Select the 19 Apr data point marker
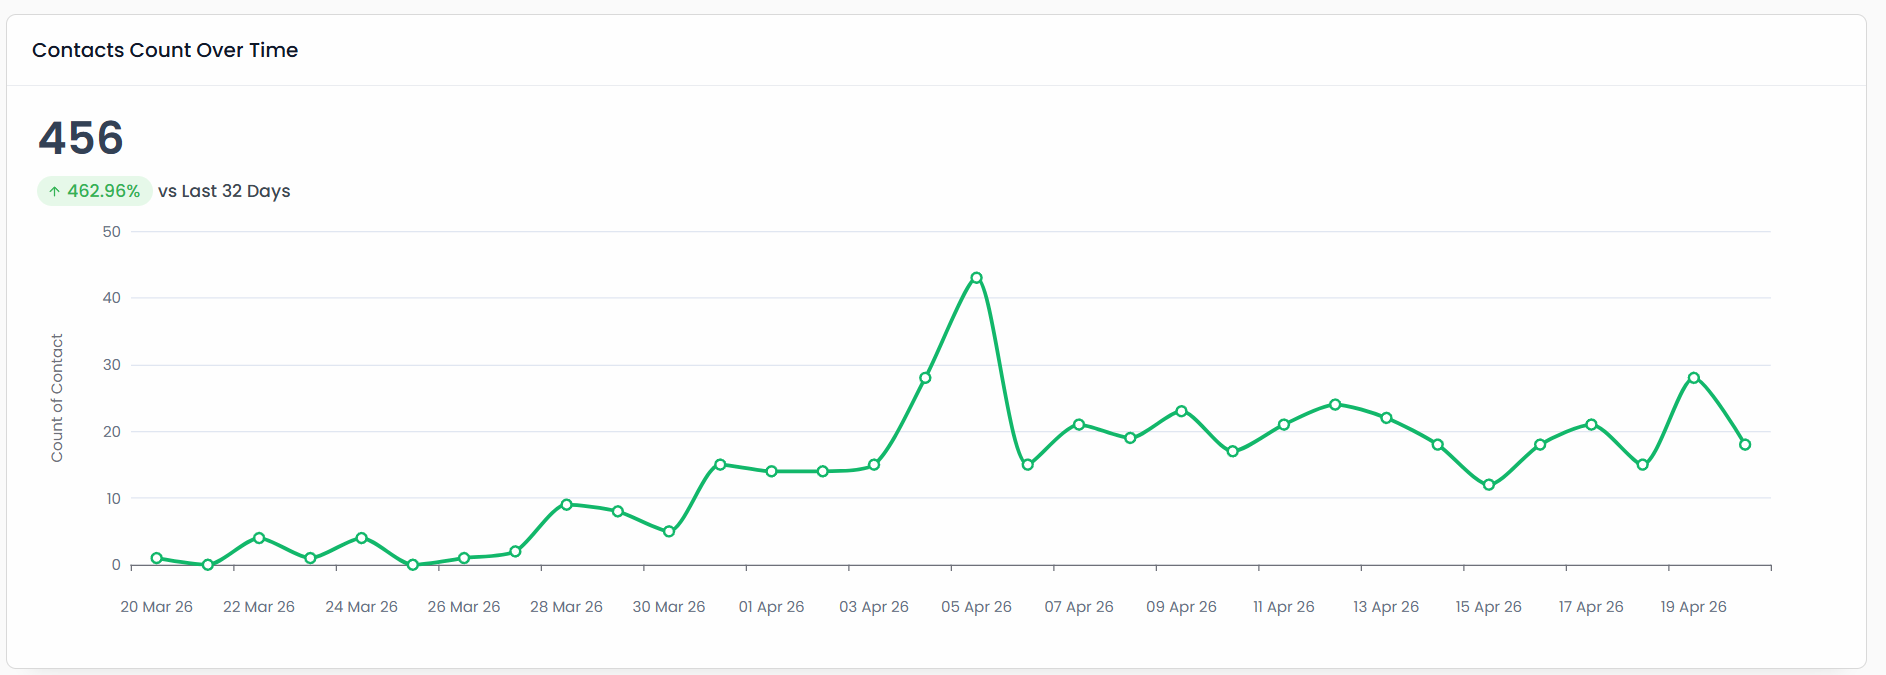 (x=1693, y=378)
